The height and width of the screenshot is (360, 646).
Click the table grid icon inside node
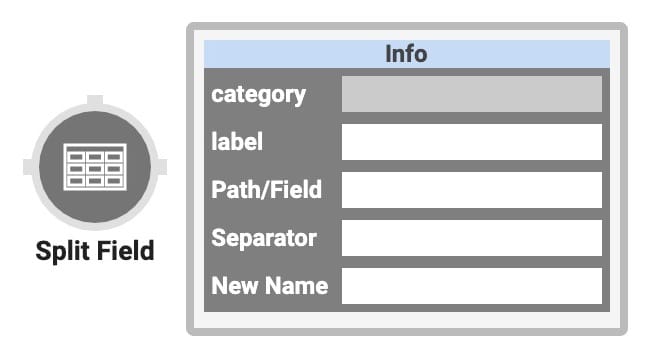(95, 167)
